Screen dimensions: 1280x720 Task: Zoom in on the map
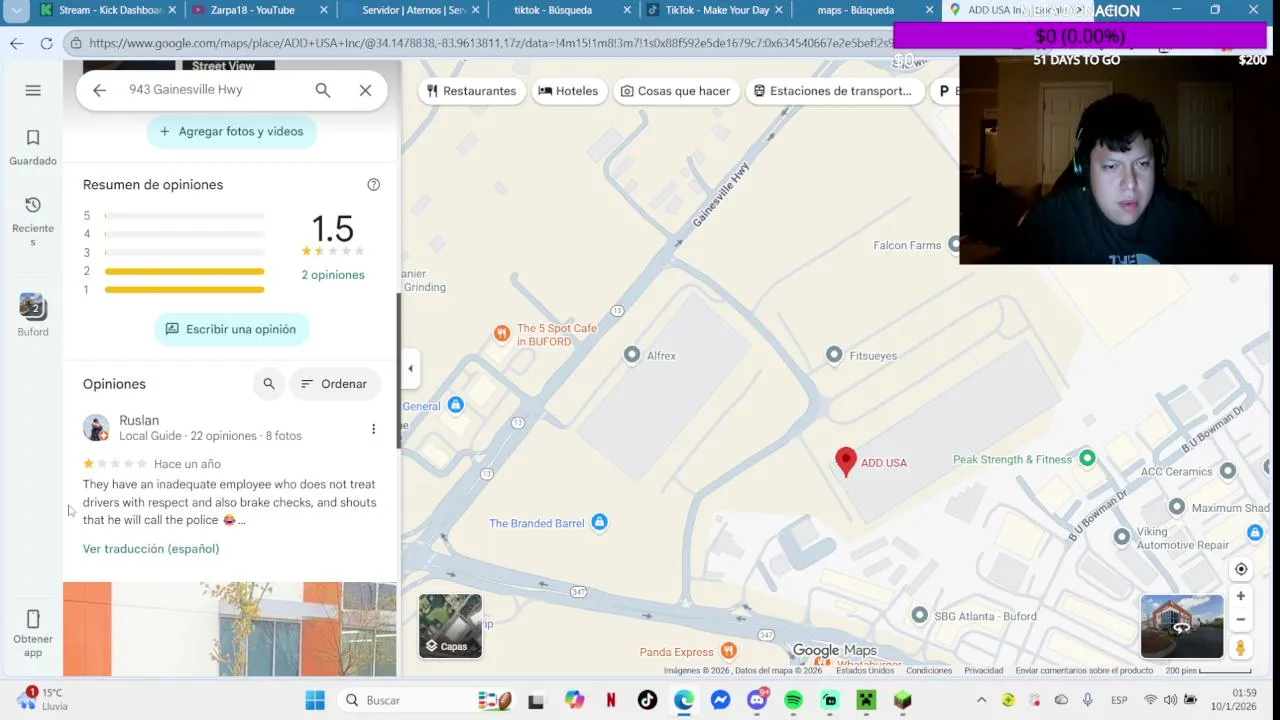click(1241, 596)
